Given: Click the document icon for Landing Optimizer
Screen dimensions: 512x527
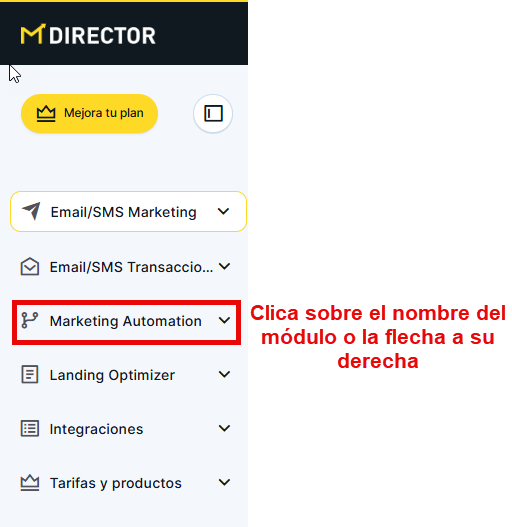Looking at the screenshot, I should (x=30, y=374).
